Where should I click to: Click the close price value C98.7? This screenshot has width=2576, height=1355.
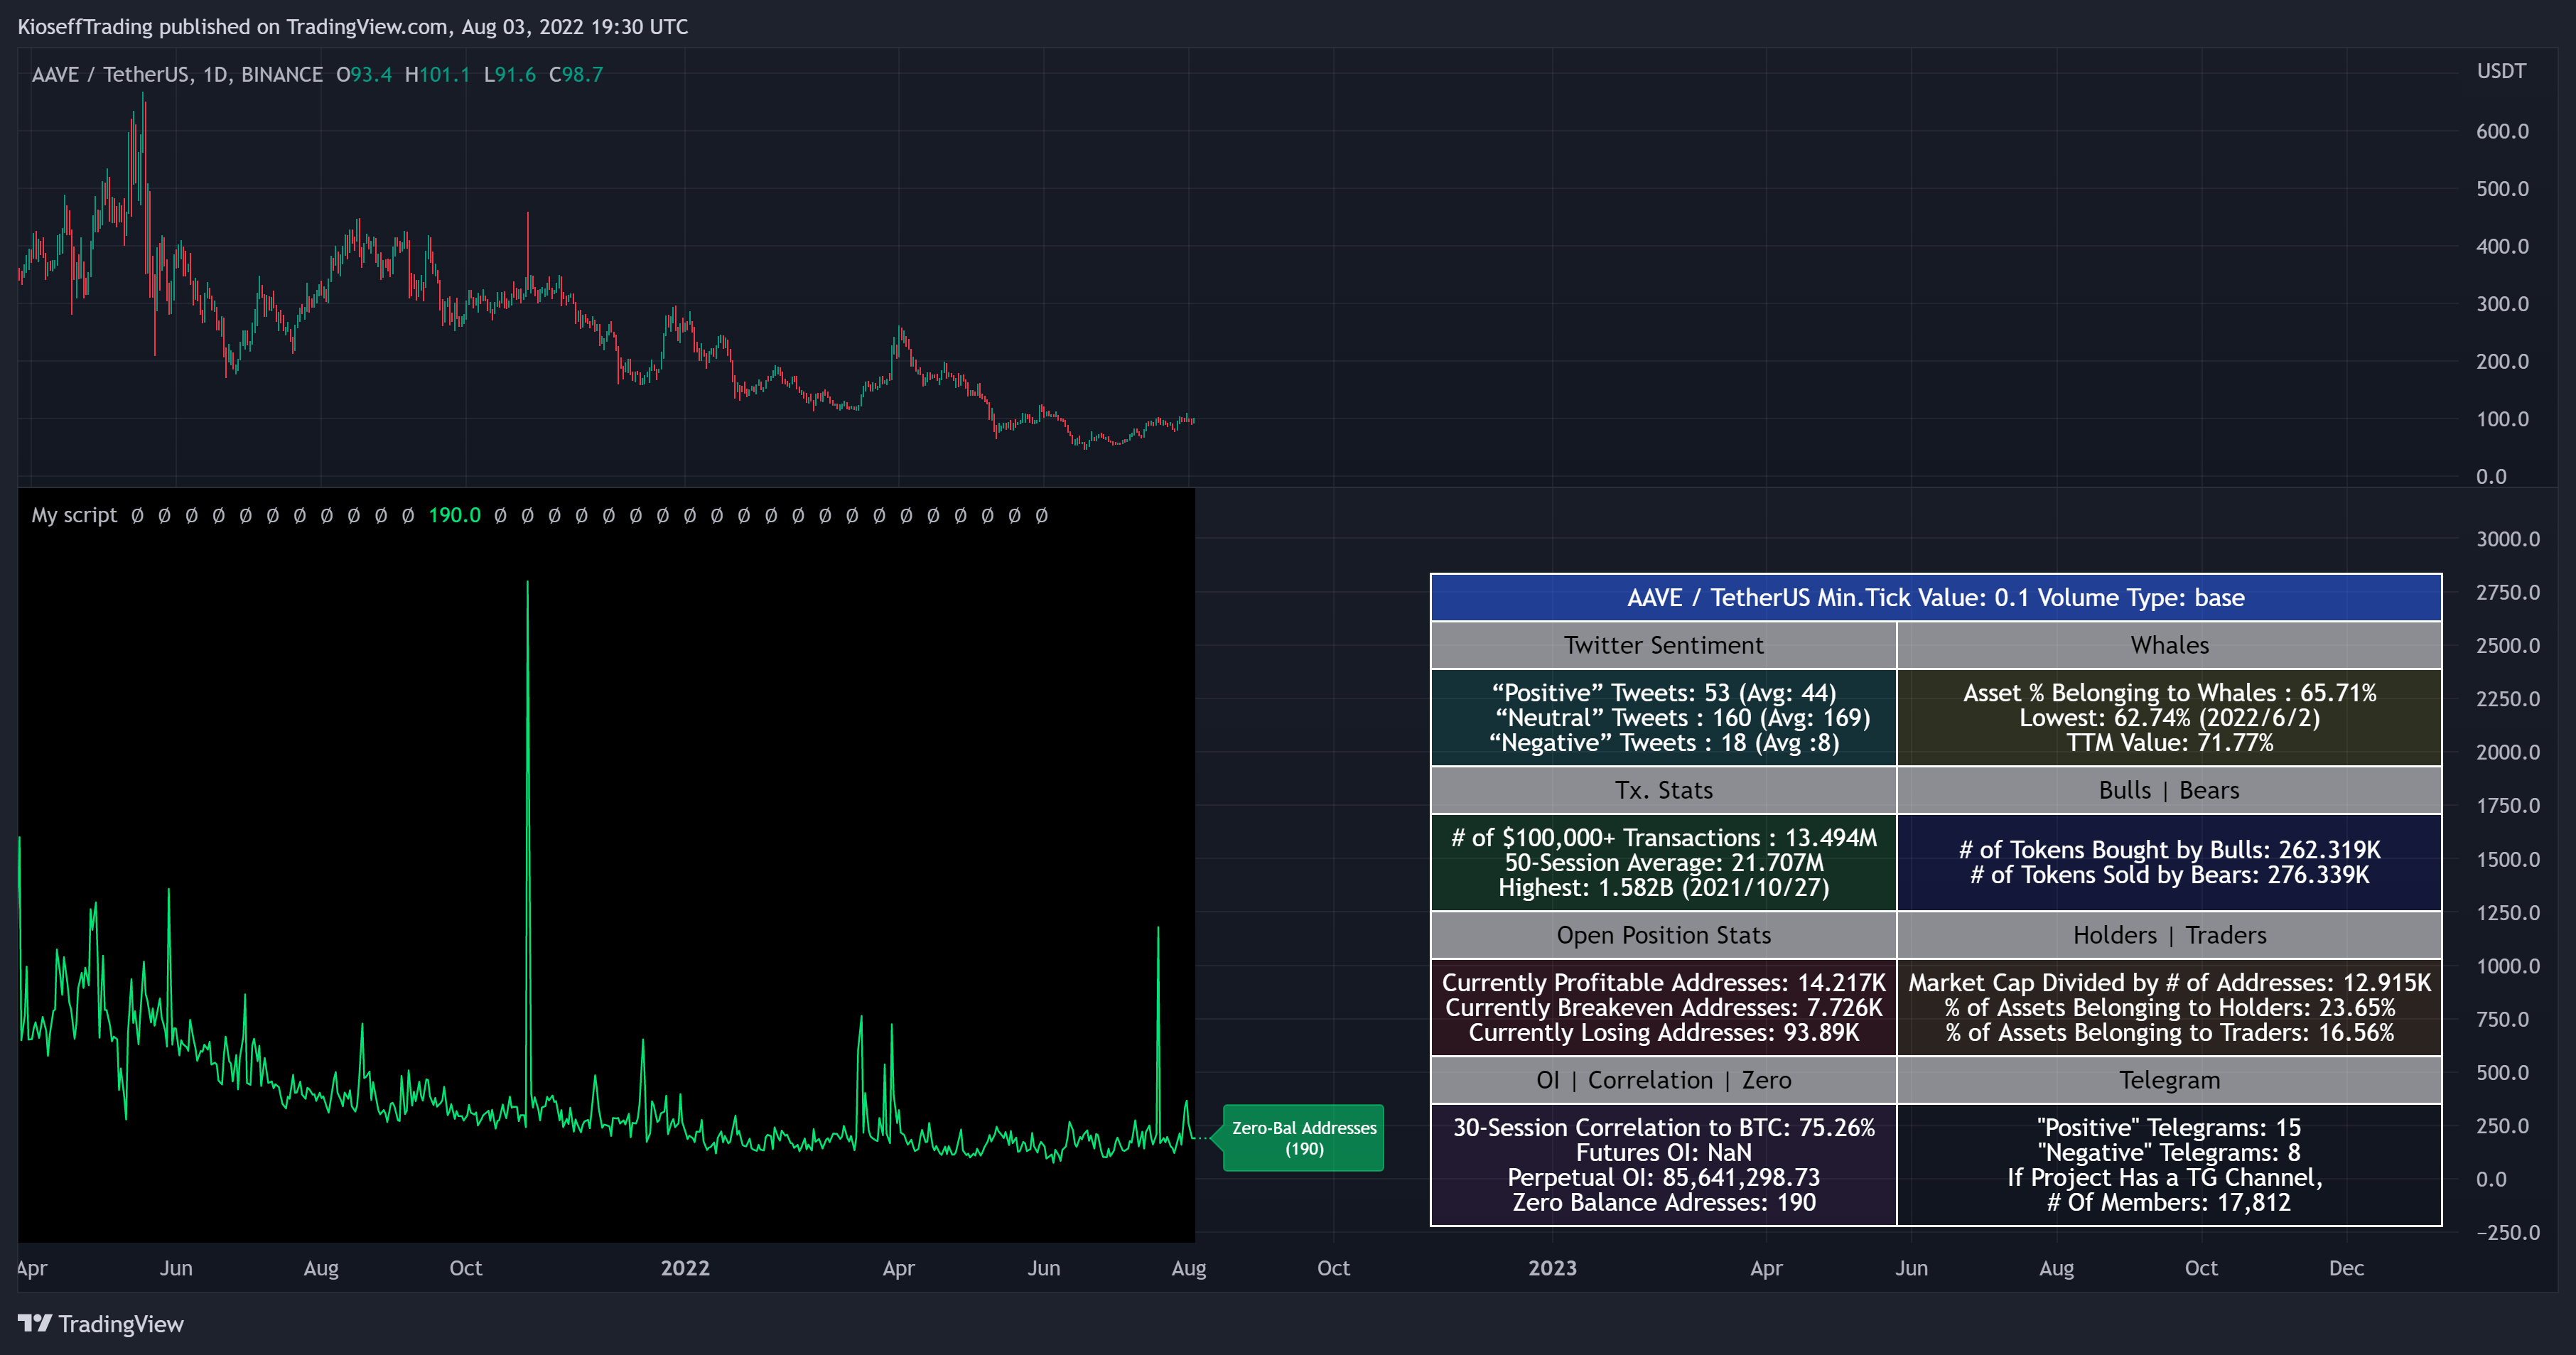[x=576, y=74]
